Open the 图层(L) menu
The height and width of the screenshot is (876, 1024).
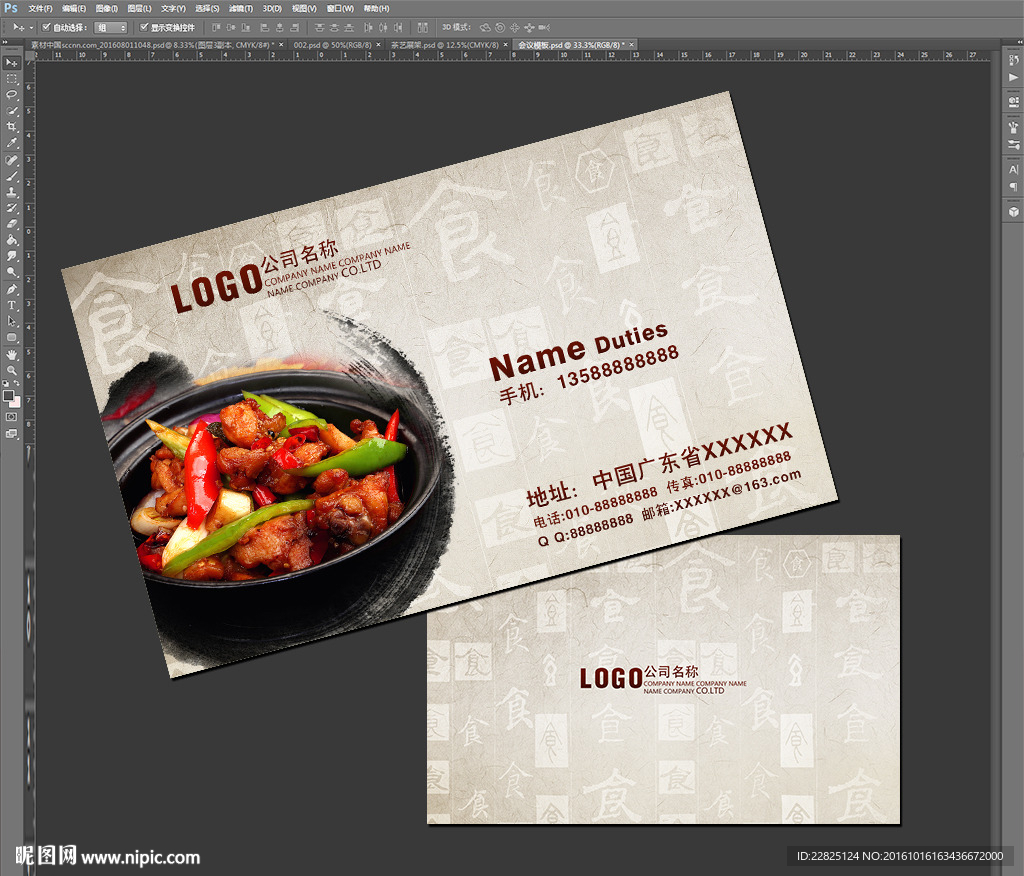point(139,8)
